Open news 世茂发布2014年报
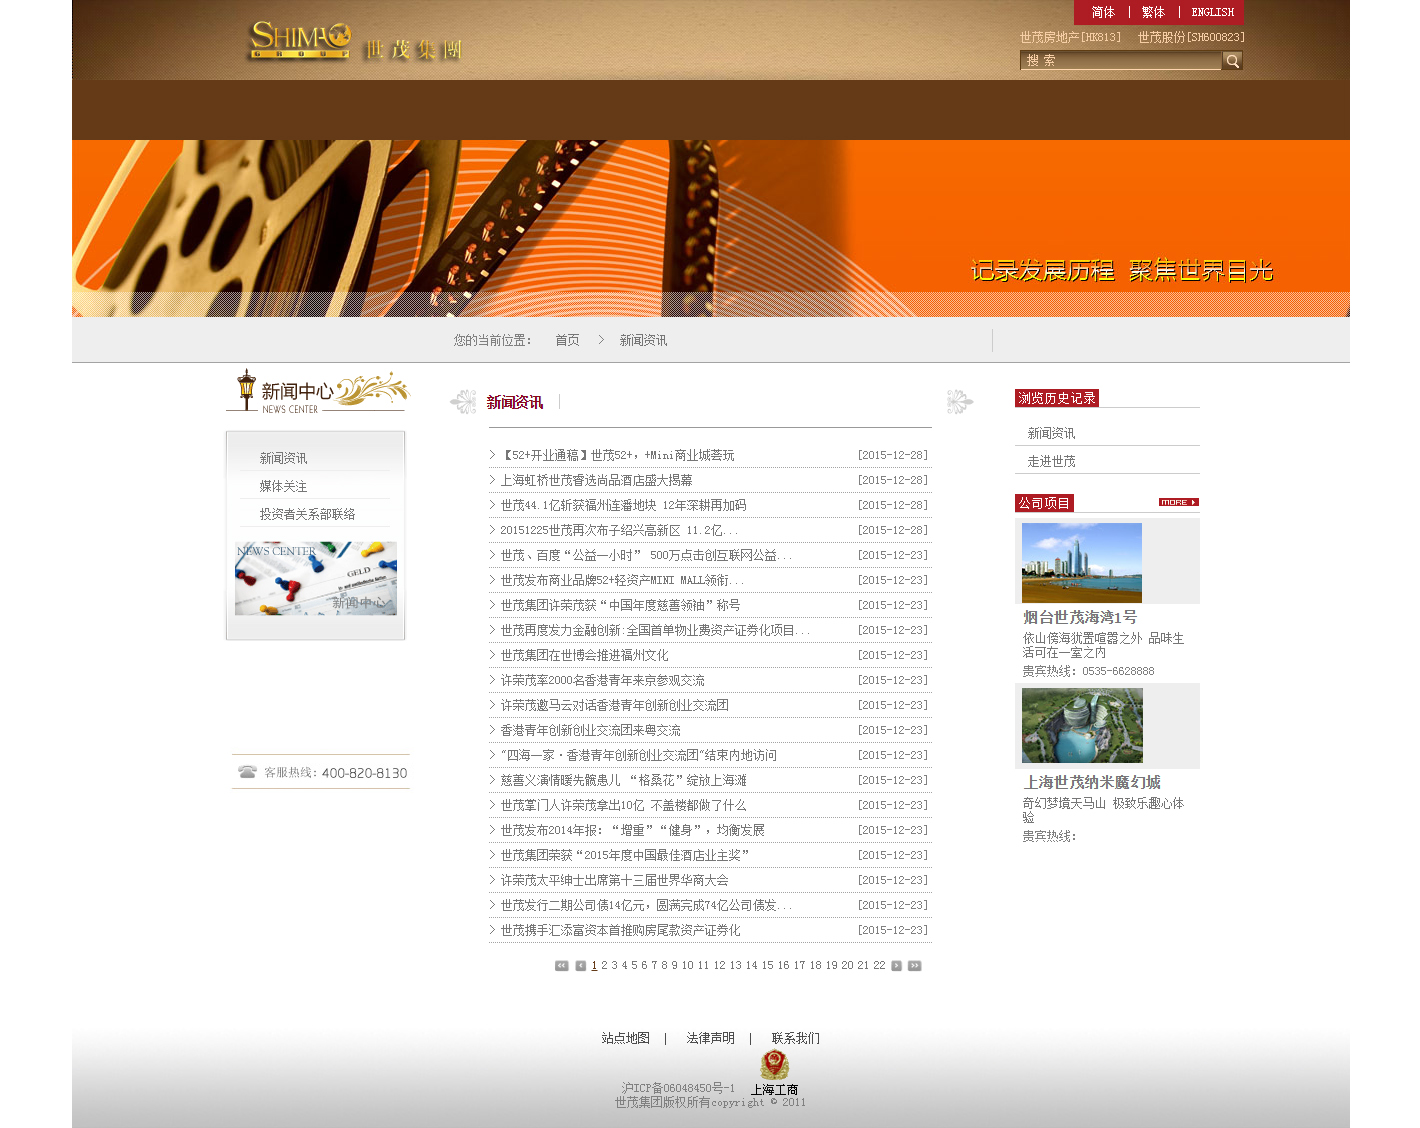This screenshot has width=1420, height=1128. pyautogui.click(x=632, y=830)
